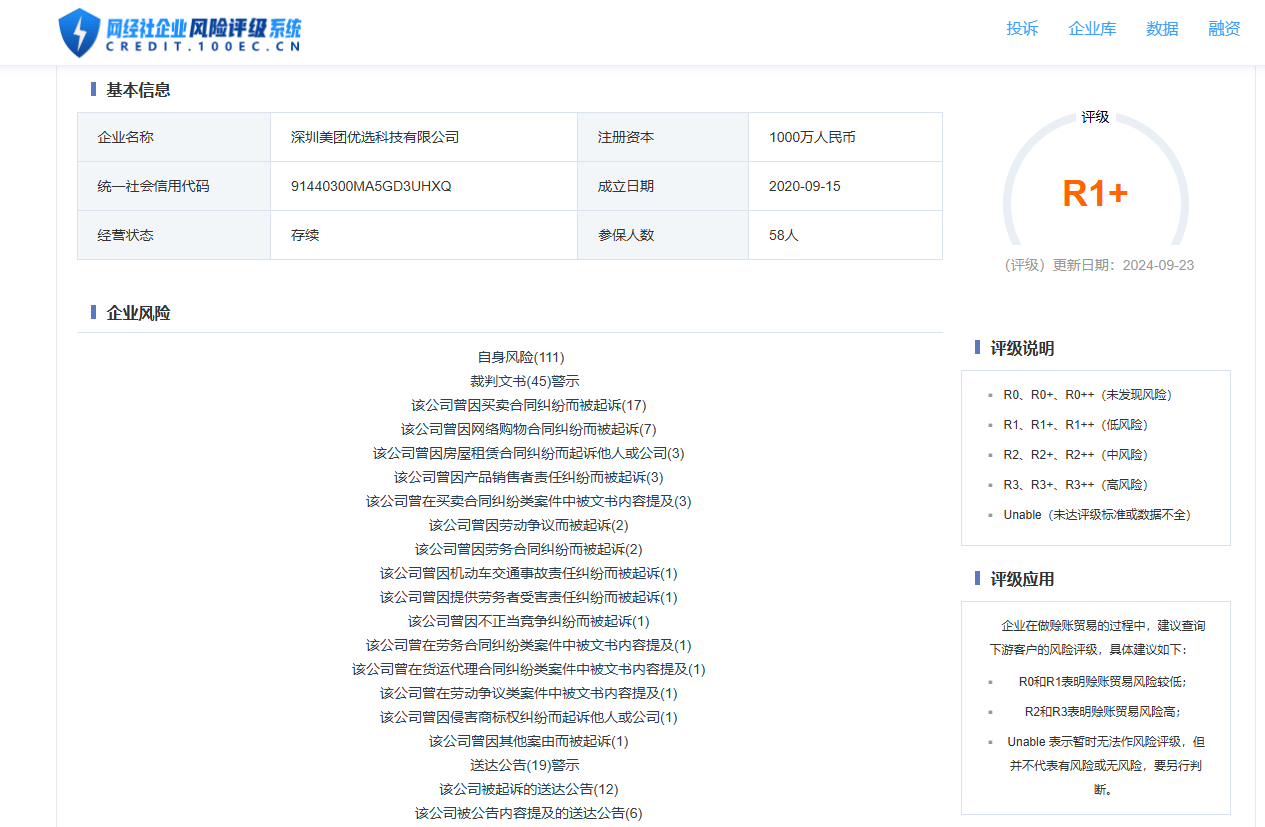
Task: Open 裁判文书(45)警示 entry
Action: click(x=525, y=381)
